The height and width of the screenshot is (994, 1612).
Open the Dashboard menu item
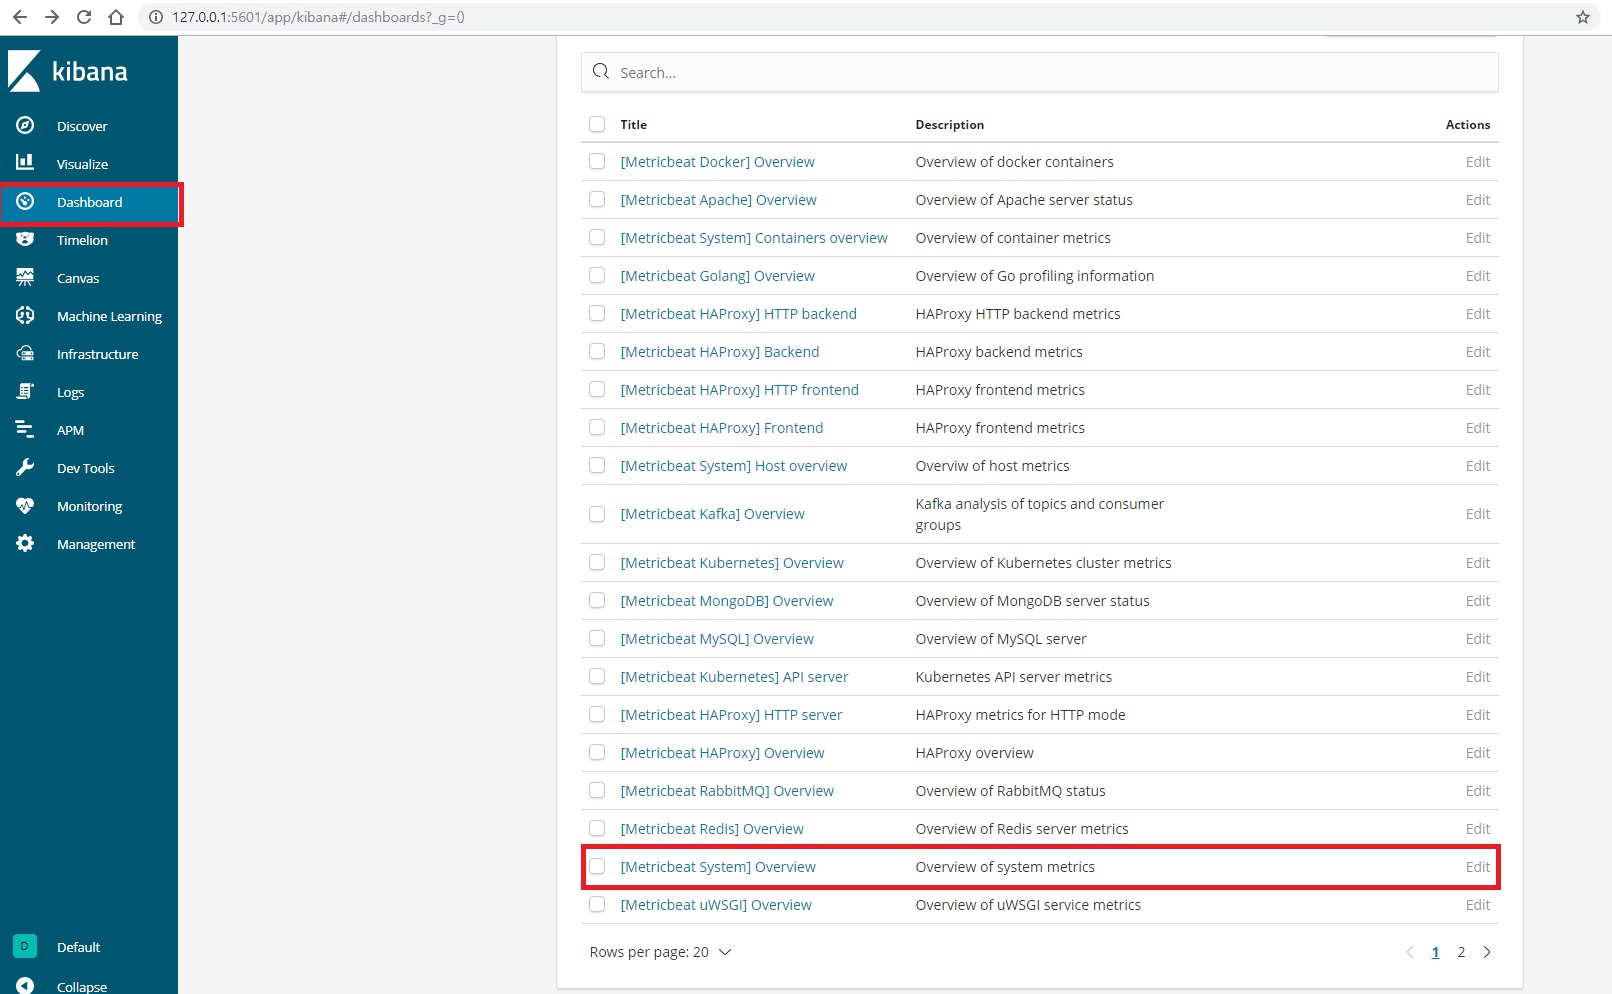point(90,202)
